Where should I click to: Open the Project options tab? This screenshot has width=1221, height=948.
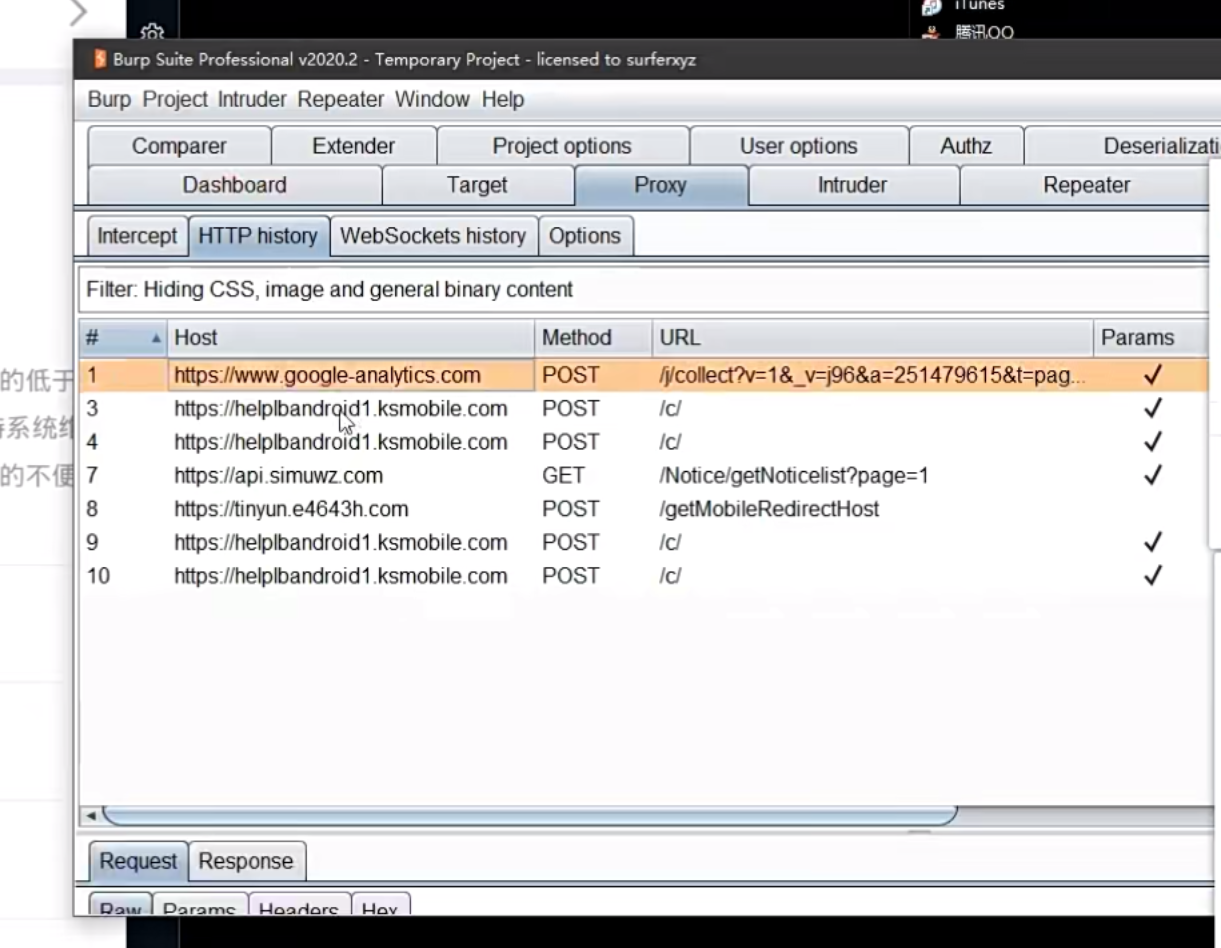562,146
